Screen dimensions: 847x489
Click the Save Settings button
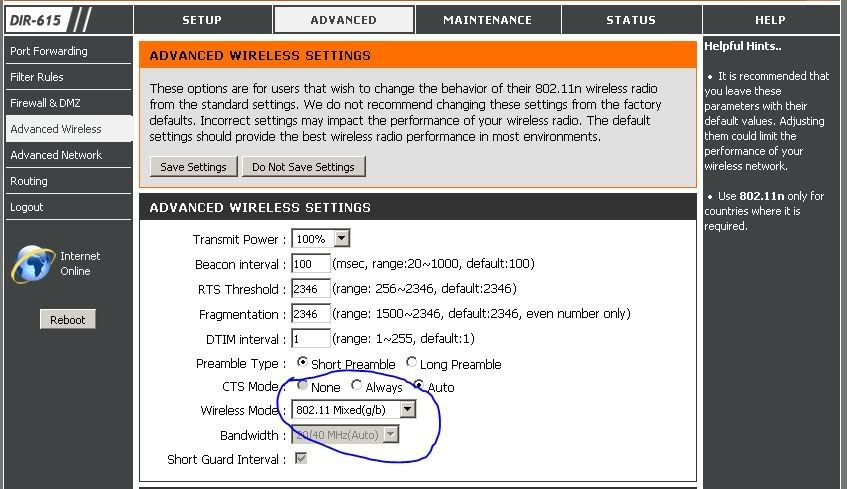click(193, 167)
